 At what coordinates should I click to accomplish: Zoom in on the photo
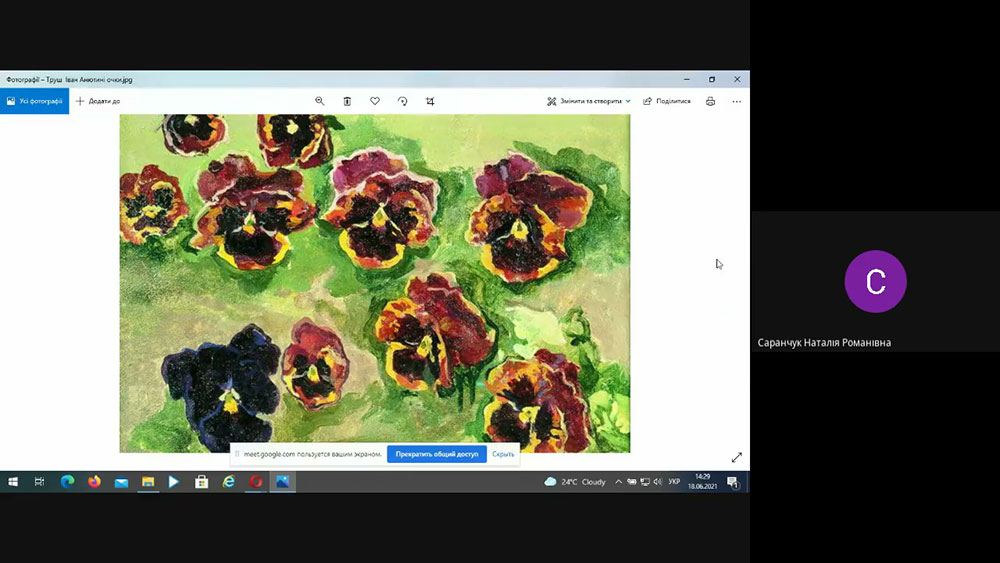tap(320, 101)
